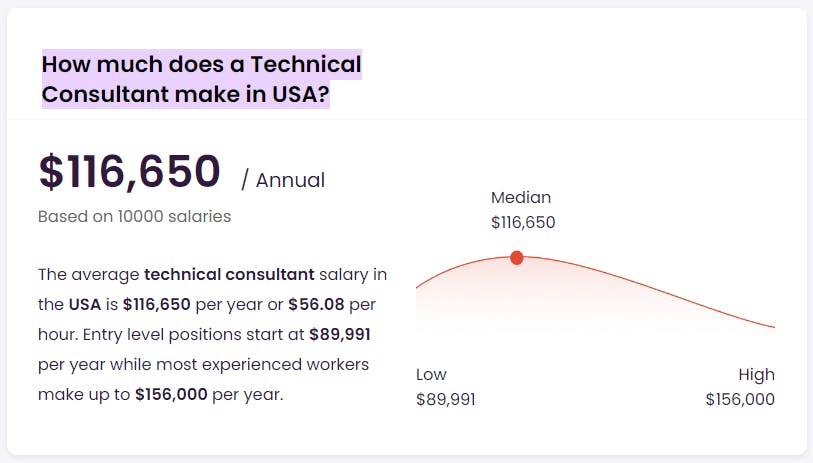This screenshot has width=813, height=463.
Task: Click the $116,650 median value on chart
Action: pos(523,222)
